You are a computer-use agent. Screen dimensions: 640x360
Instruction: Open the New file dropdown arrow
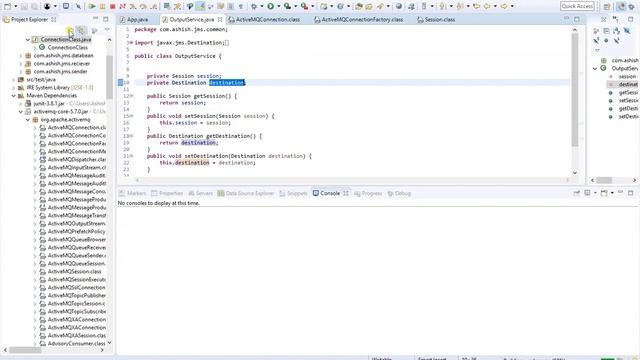pos(16,6)
